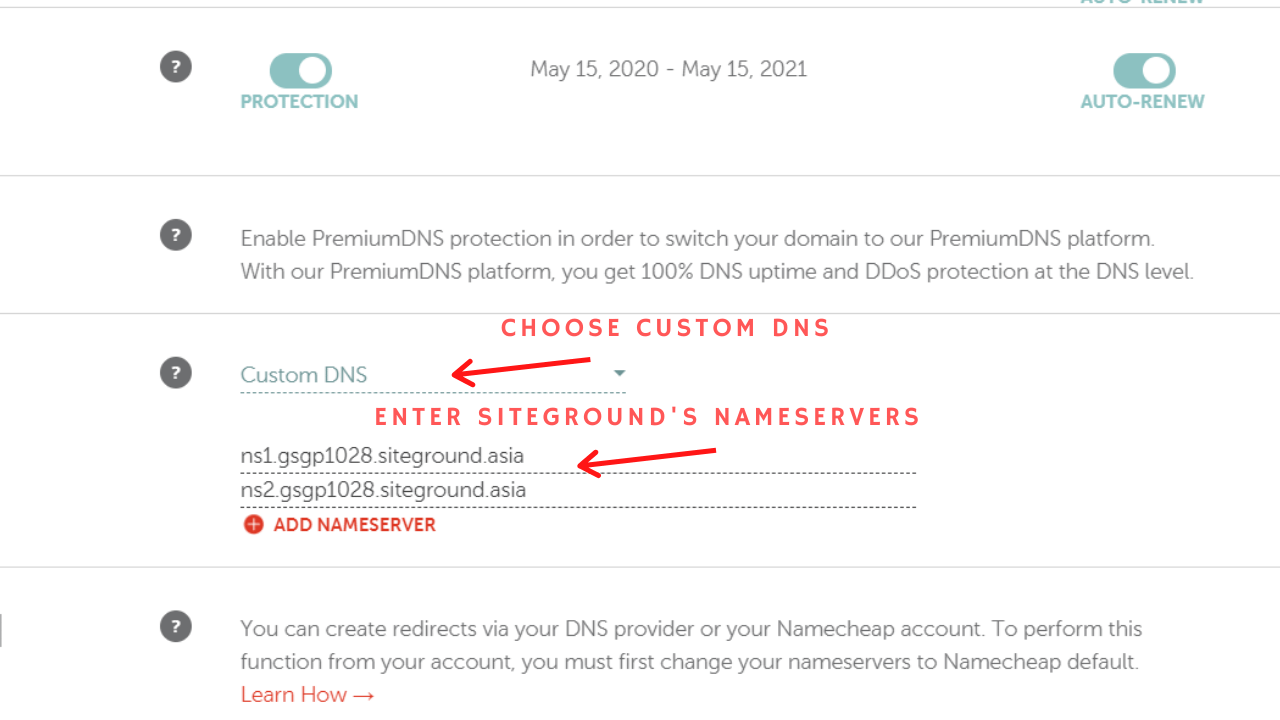Open the Custom DNS selection field
The height and width of the screenshot is (720, 1280).
433,375
